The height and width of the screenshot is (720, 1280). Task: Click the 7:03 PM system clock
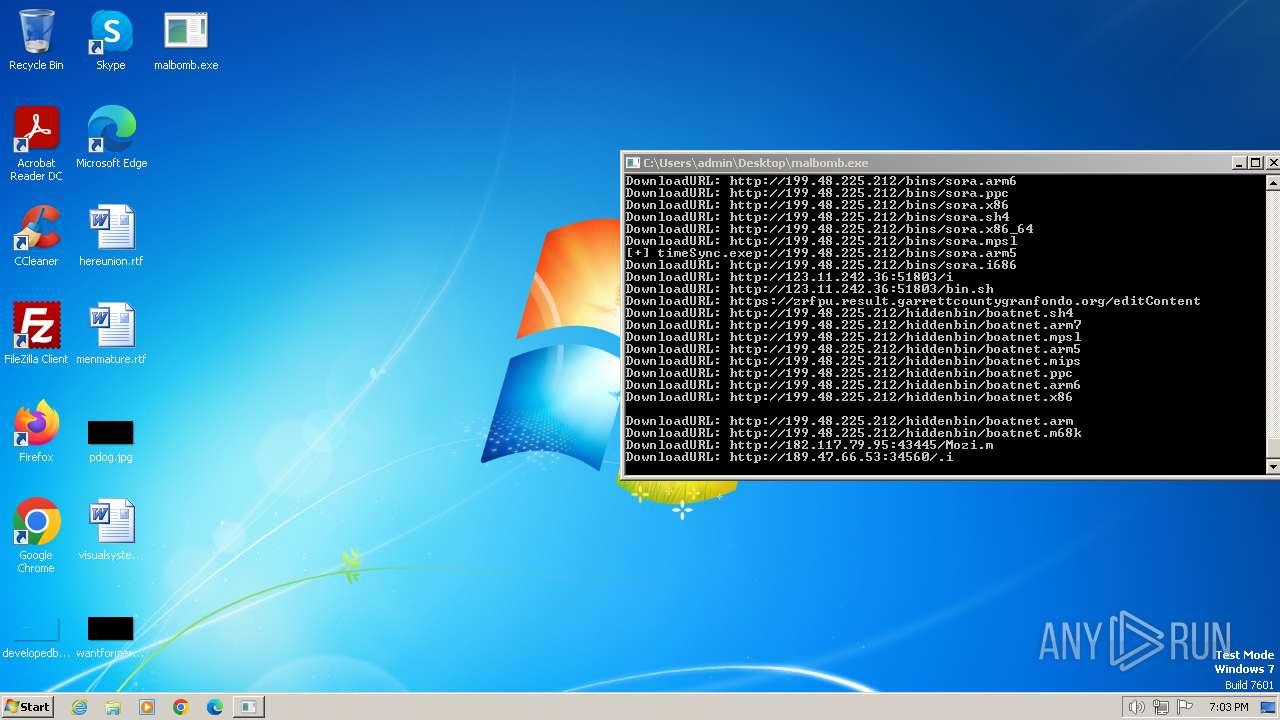pyautogui.click(x=1229, y=707)
